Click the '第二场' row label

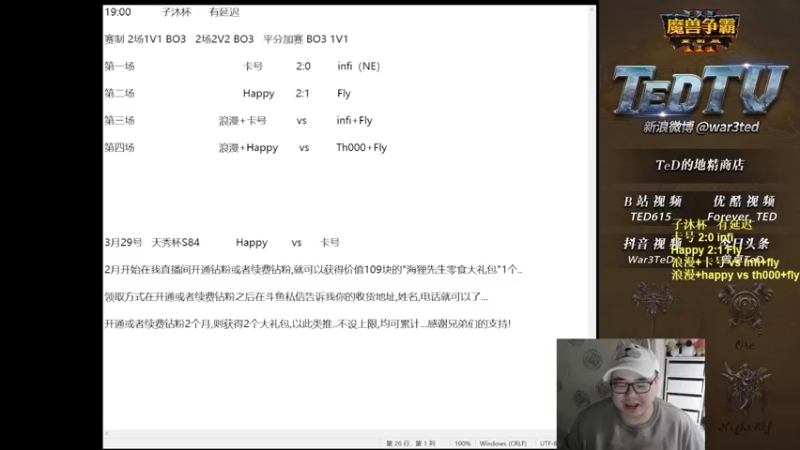pyautogui.click(x=119, y=93)
